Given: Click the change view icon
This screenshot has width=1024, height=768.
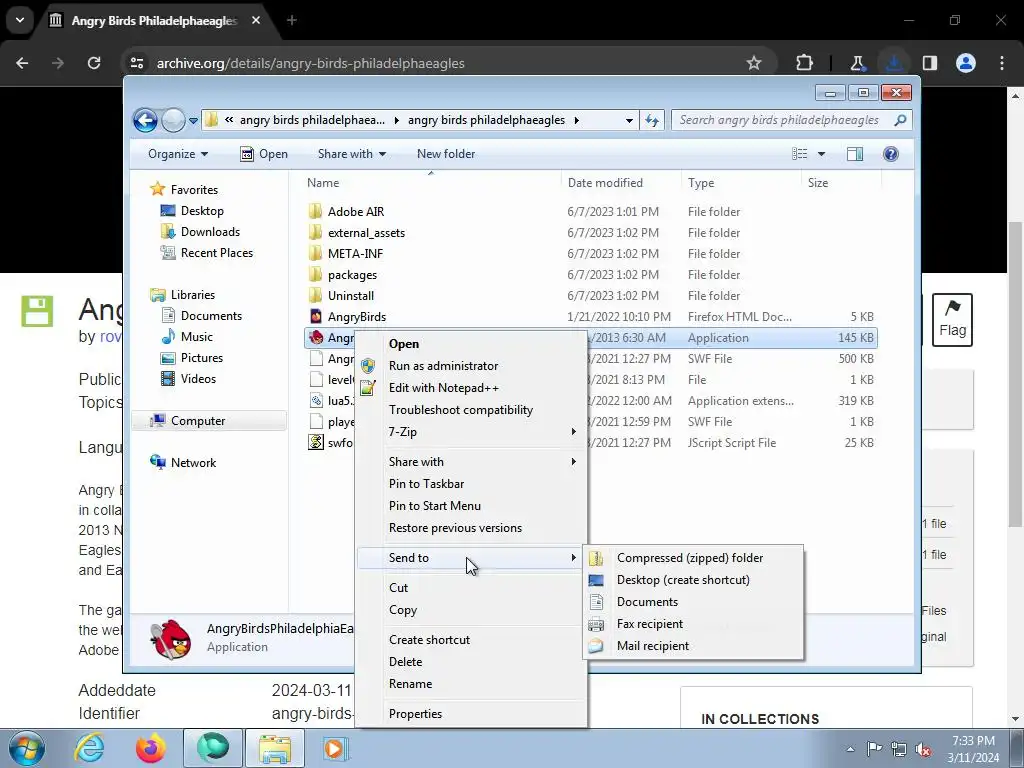Looking at the screenshot, I should (x=800, y=154).
